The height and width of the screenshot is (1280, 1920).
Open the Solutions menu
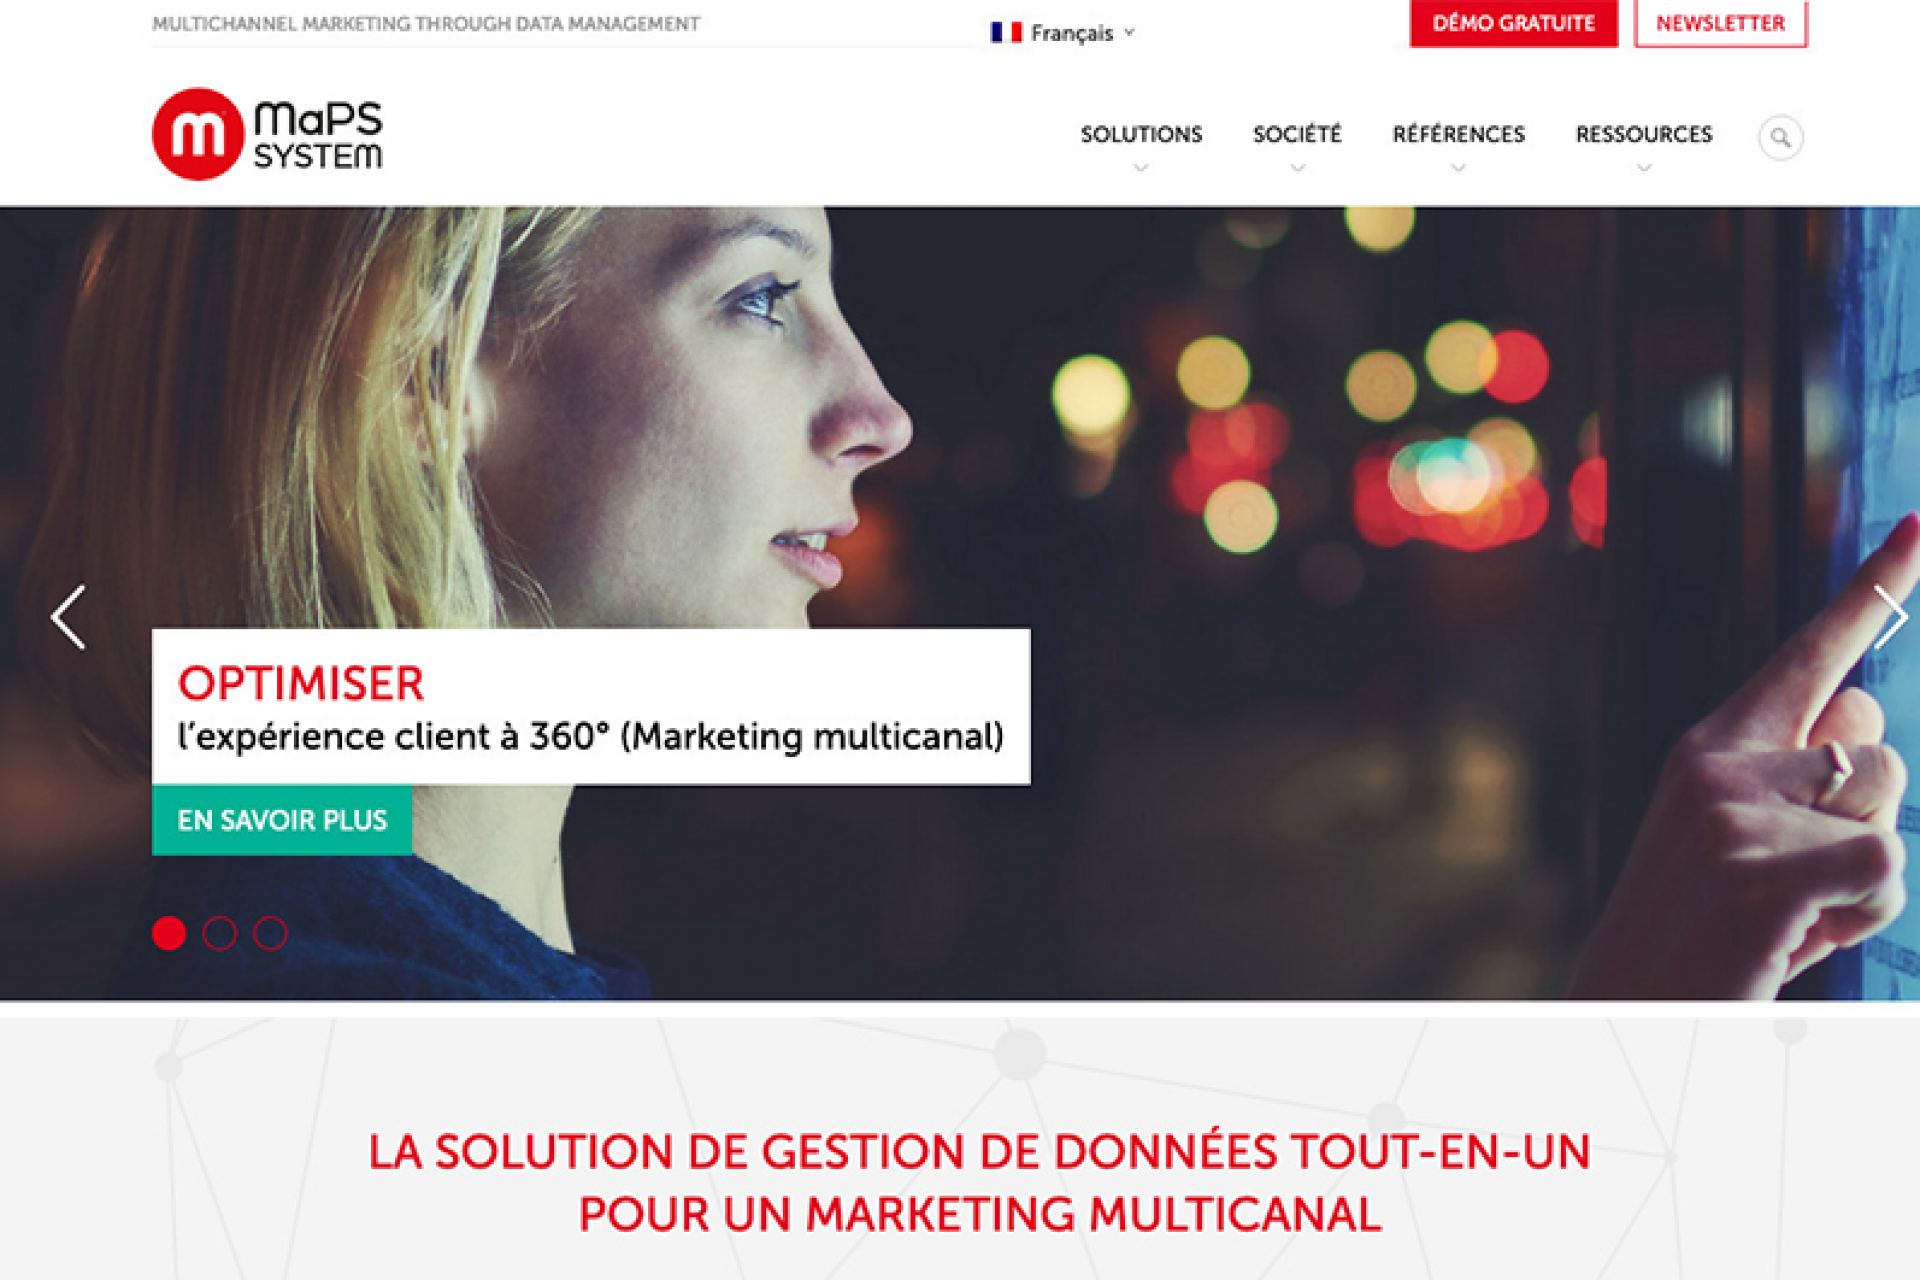[1141, 134]
